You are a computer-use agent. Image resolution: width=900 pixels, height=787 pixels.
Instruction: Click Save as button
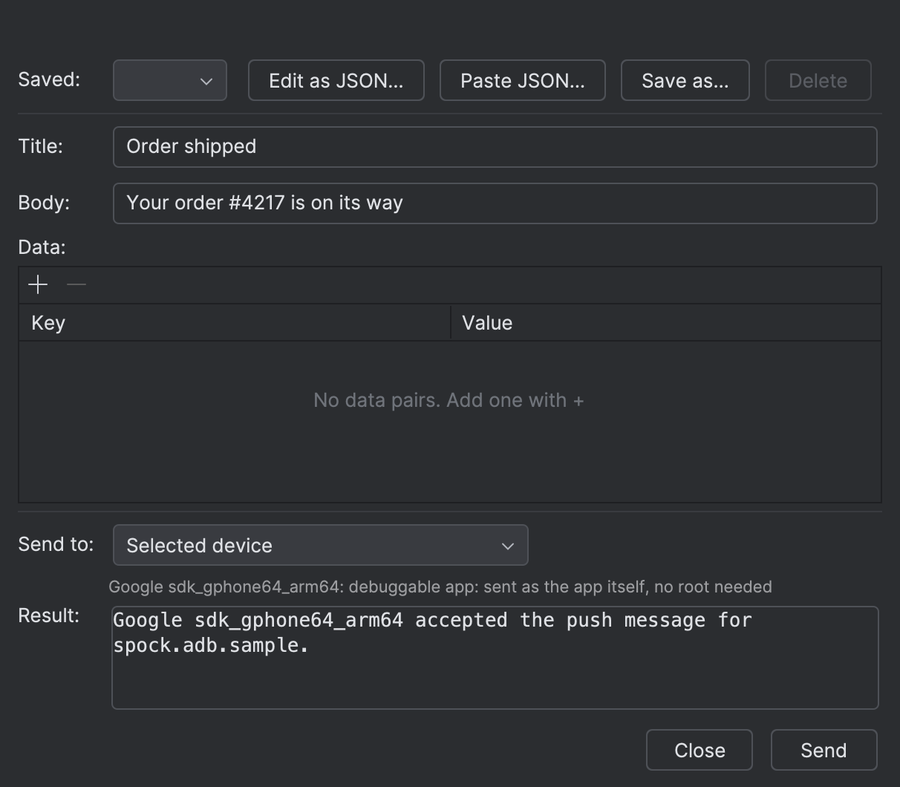(x=685, y=80)
